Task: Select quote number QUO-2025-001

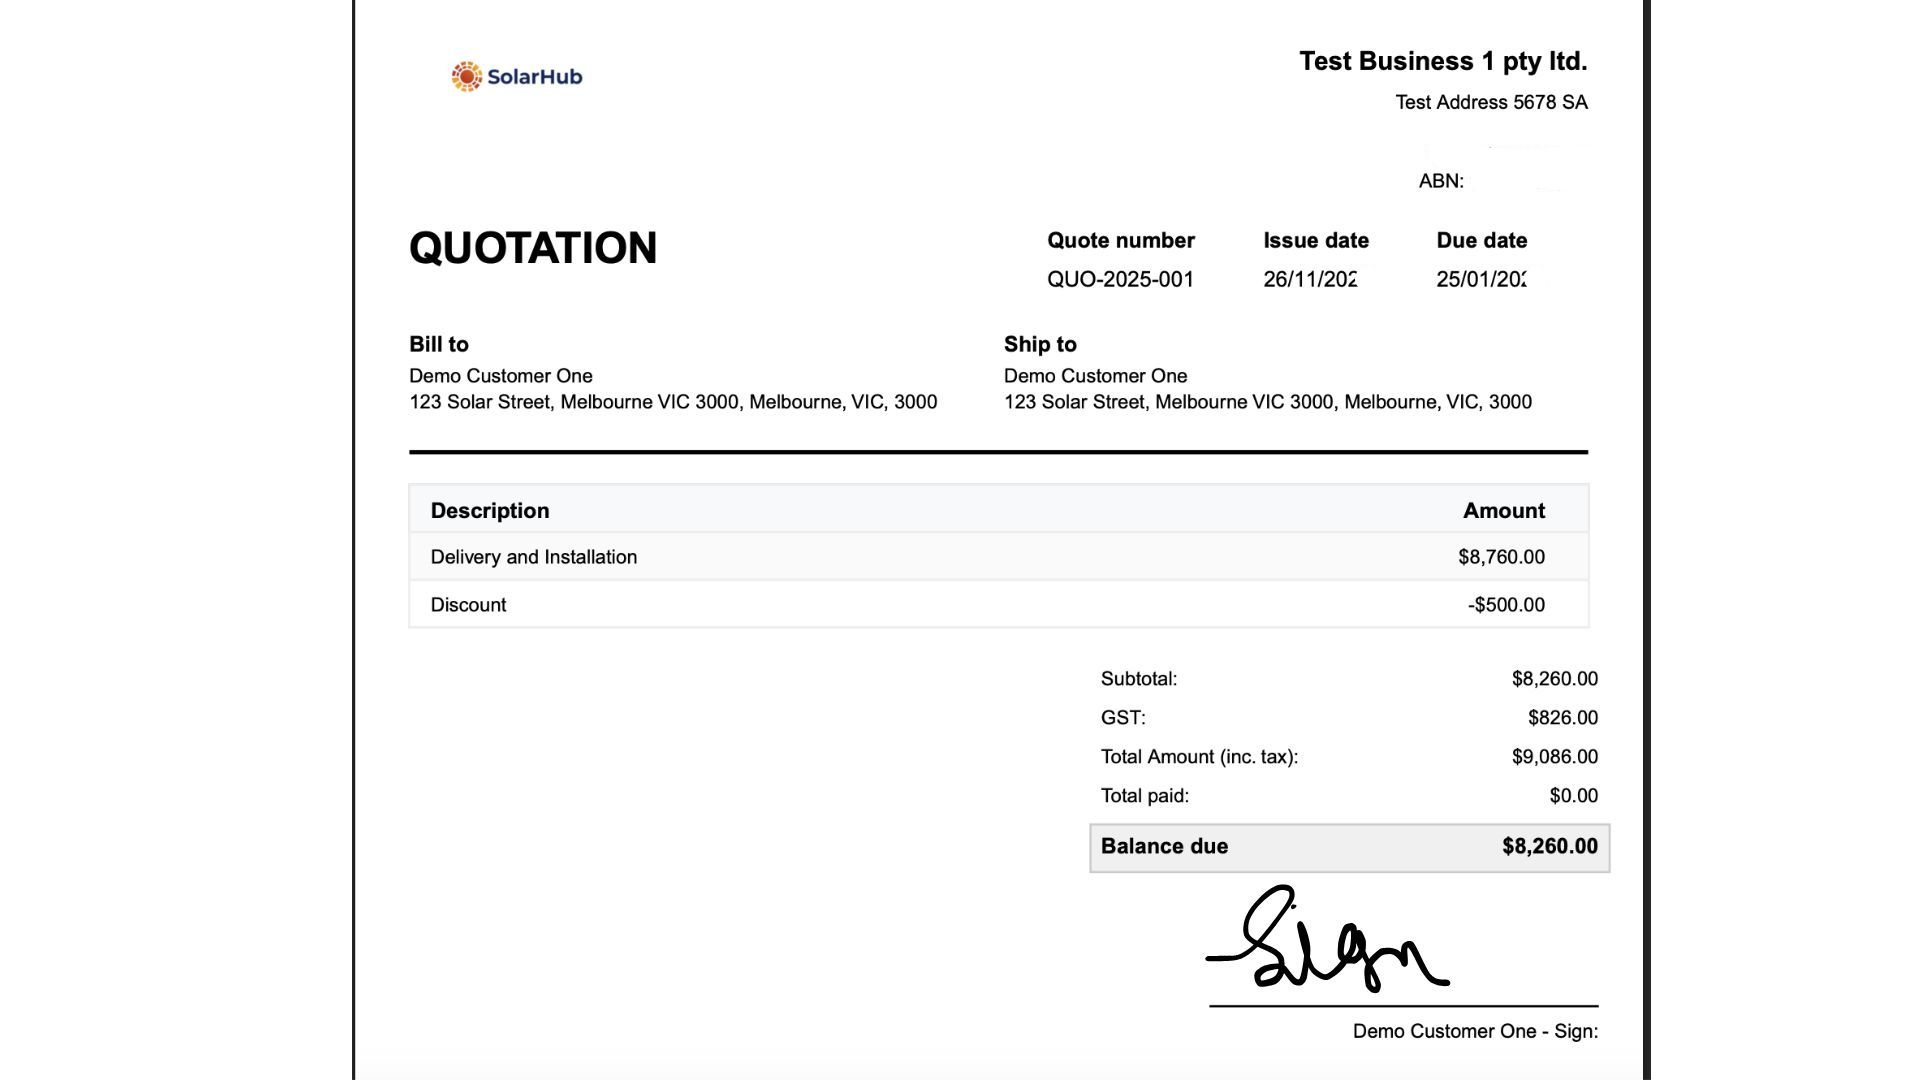Action: pyautogui.click(x=1120, y=280)
